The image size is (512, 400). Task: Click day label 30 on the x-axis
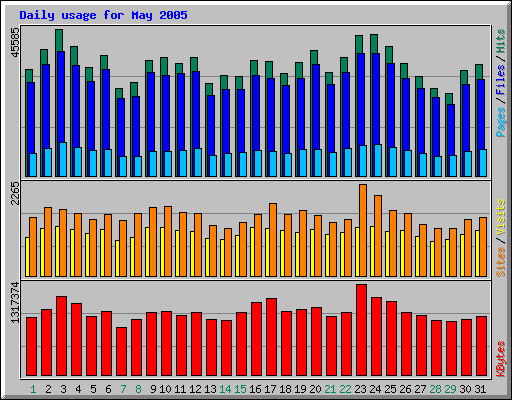(465, 389)
